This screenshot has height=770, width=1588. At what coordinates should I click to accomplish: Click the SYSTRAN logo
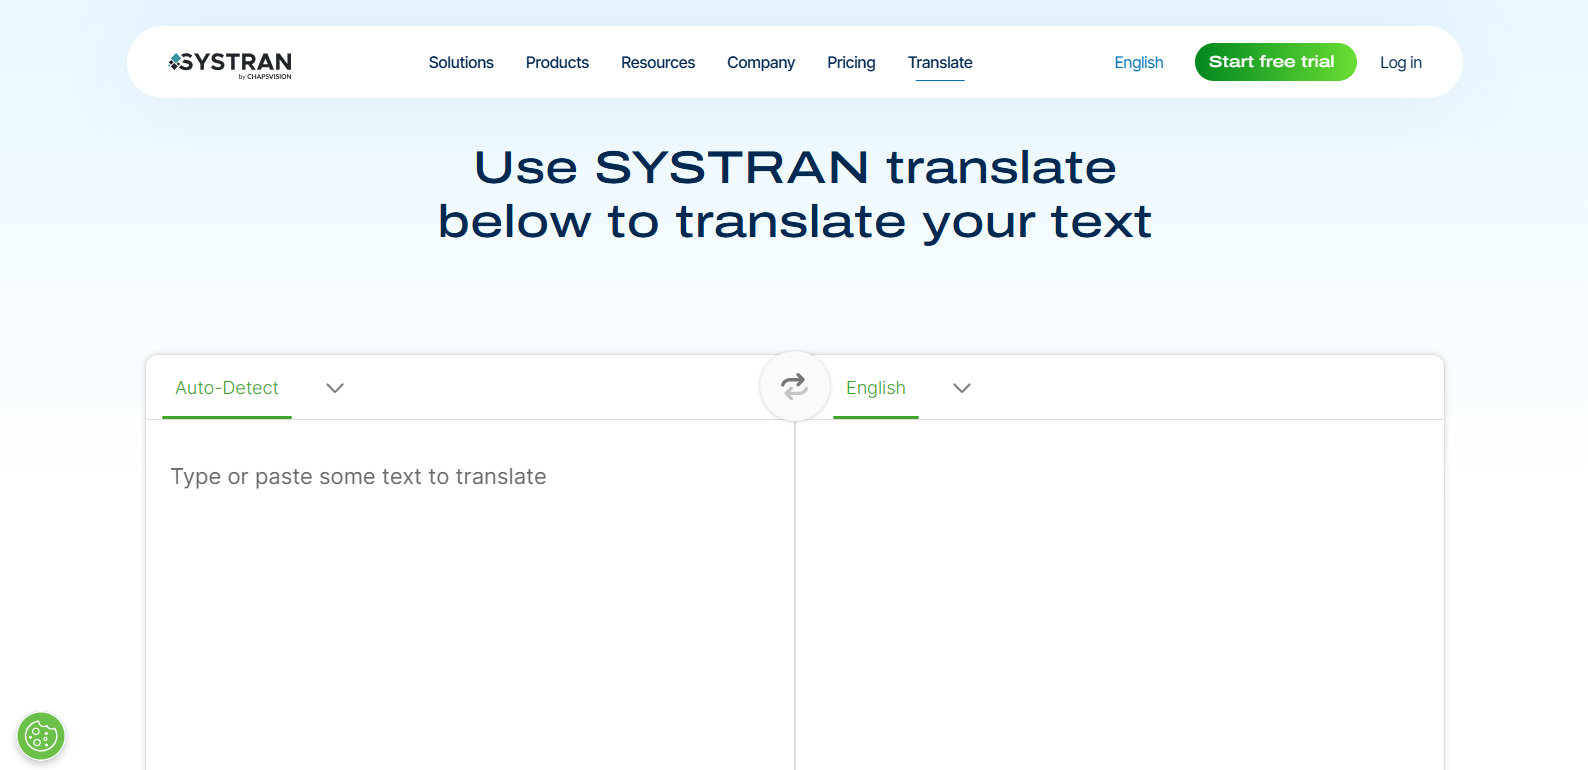(230, 64)
